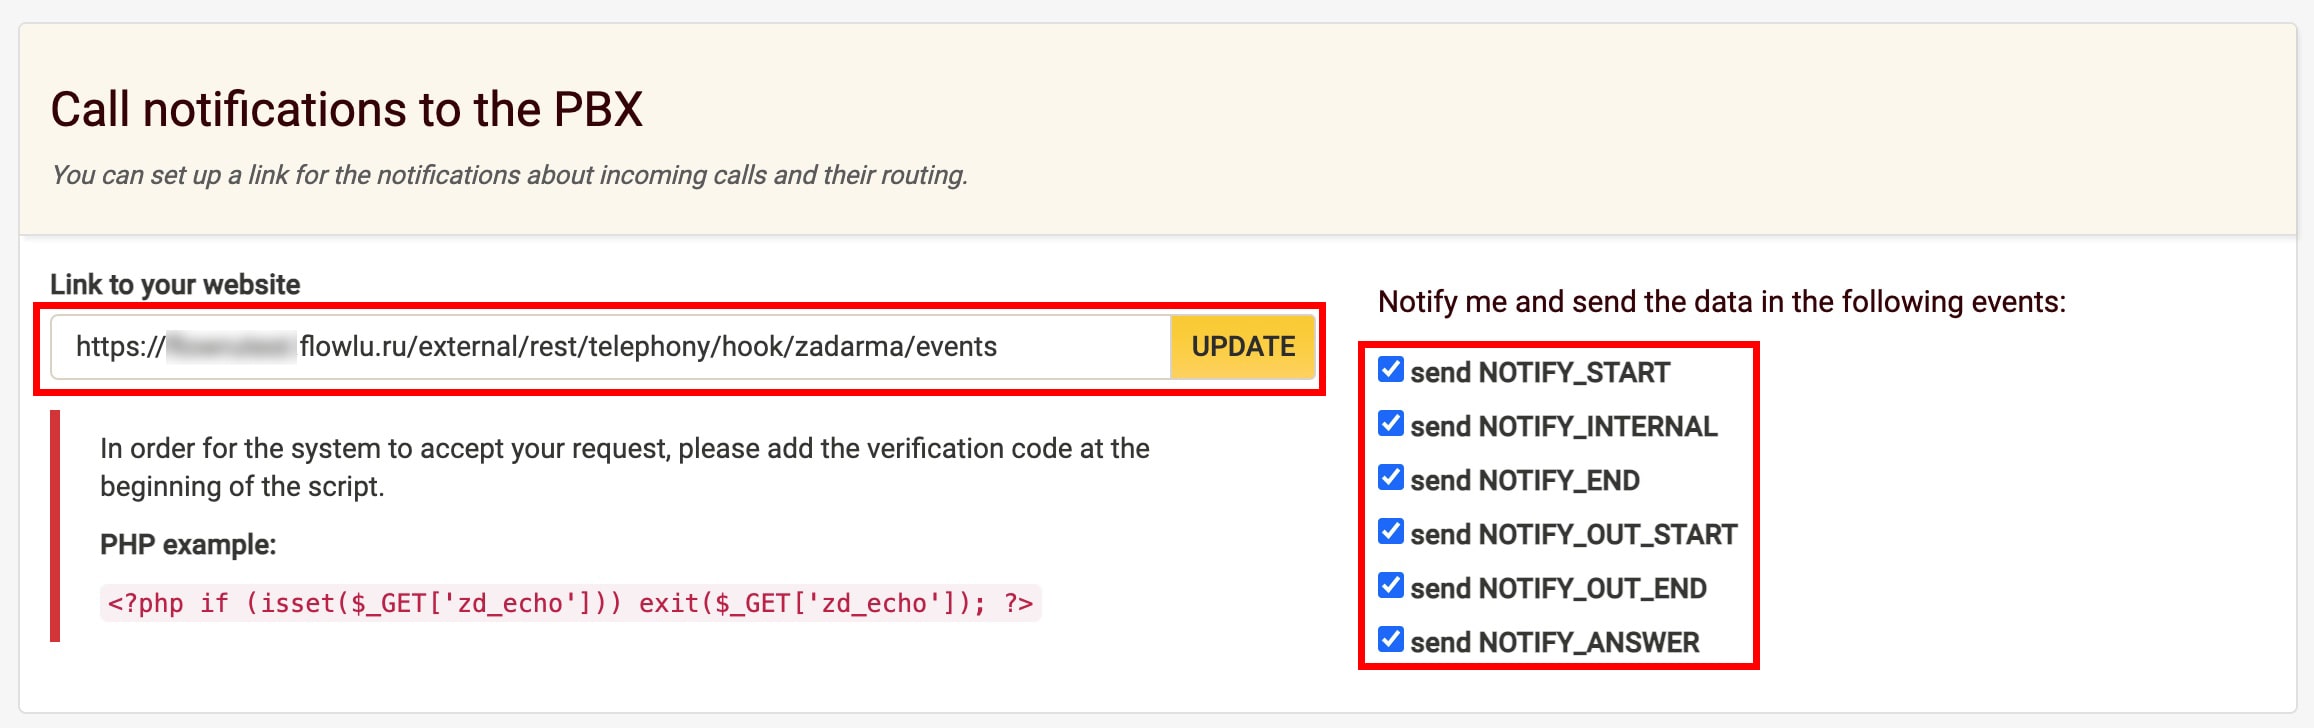
Task: Disable the send NOTIFY_END checkbox
Action: point(1390,478)
